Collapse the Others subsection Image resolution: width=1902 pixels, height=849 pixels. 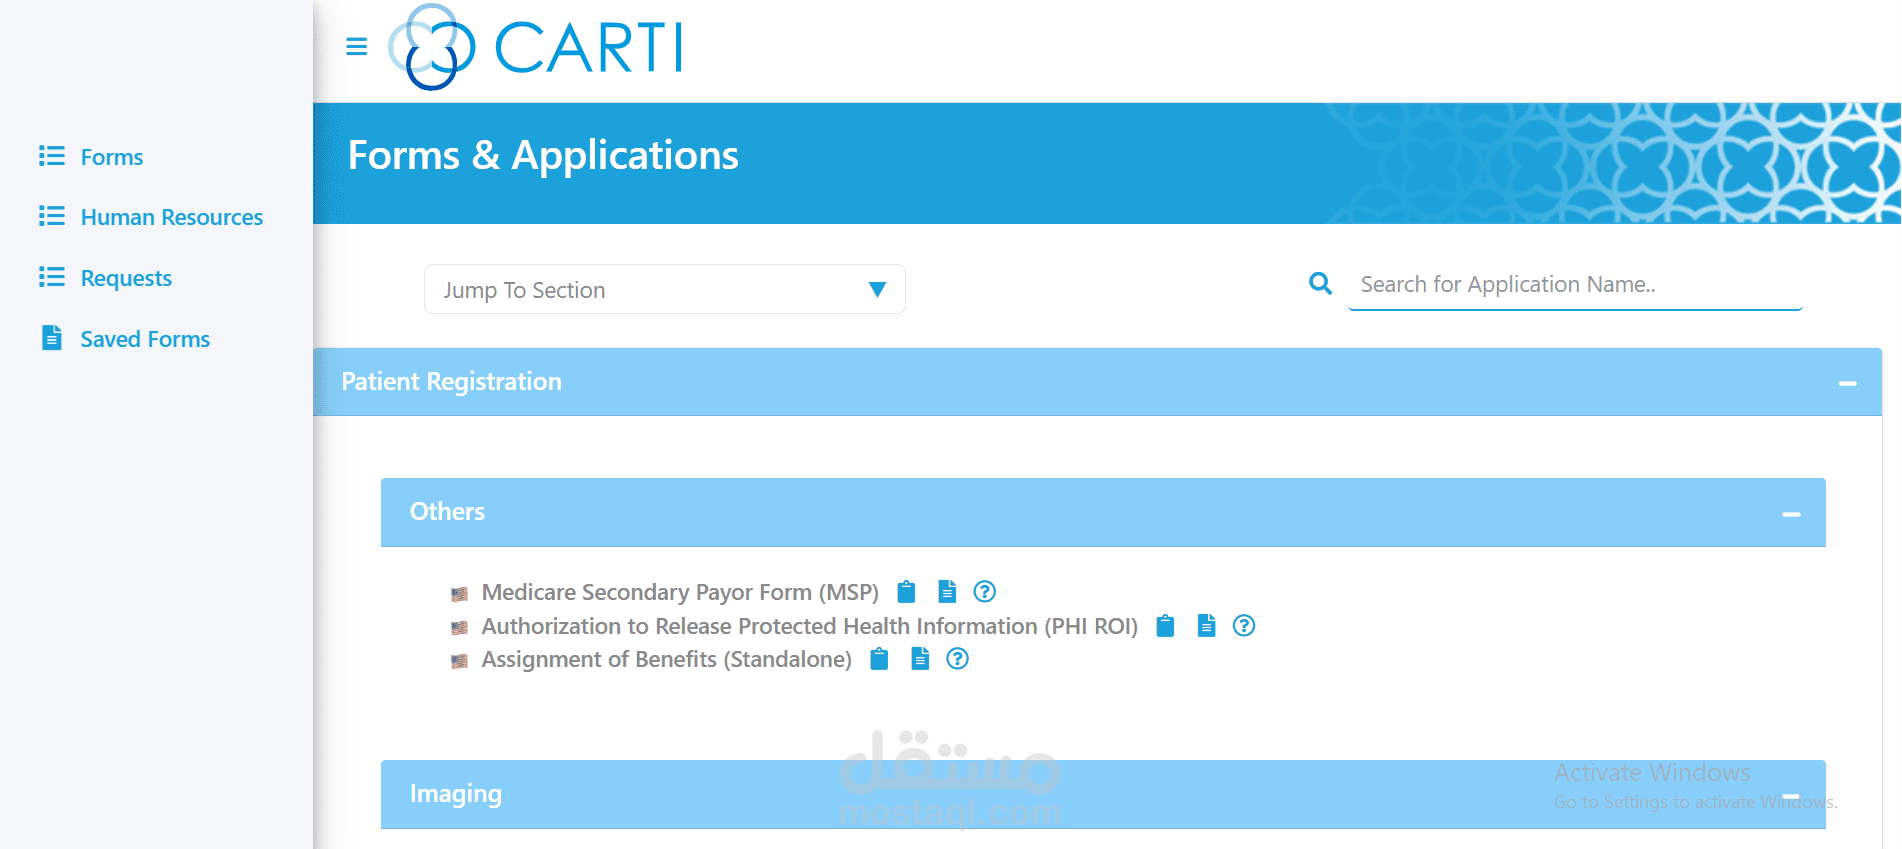pos(1791,514)
